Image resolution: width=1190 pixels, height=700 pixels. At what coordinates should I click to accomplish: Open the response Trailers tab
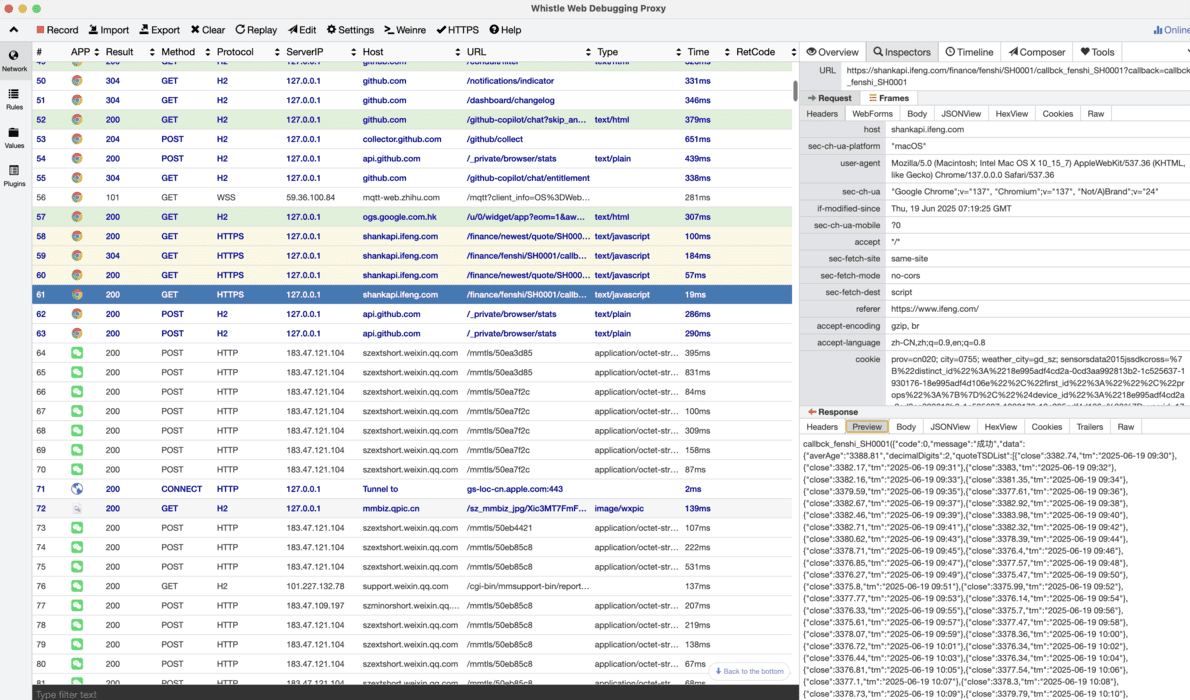1089,427
